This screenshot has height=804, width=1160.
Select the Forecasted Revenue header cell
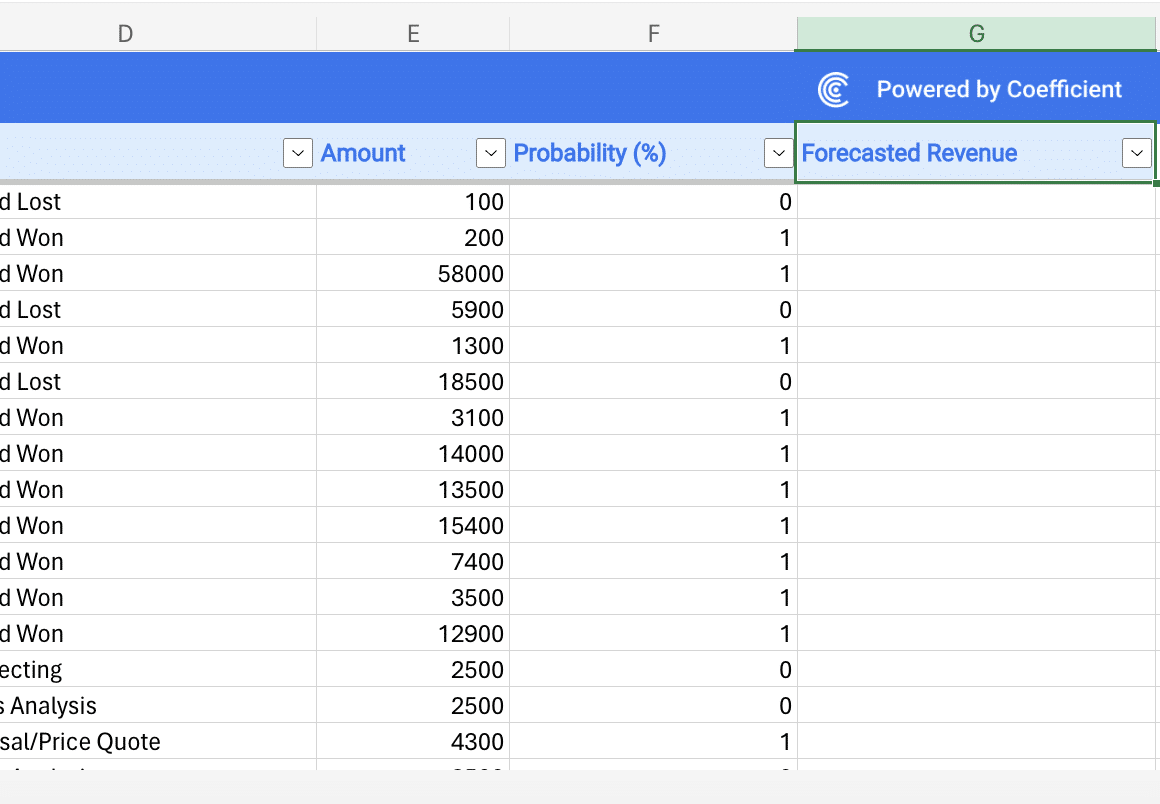coord(909,153)
